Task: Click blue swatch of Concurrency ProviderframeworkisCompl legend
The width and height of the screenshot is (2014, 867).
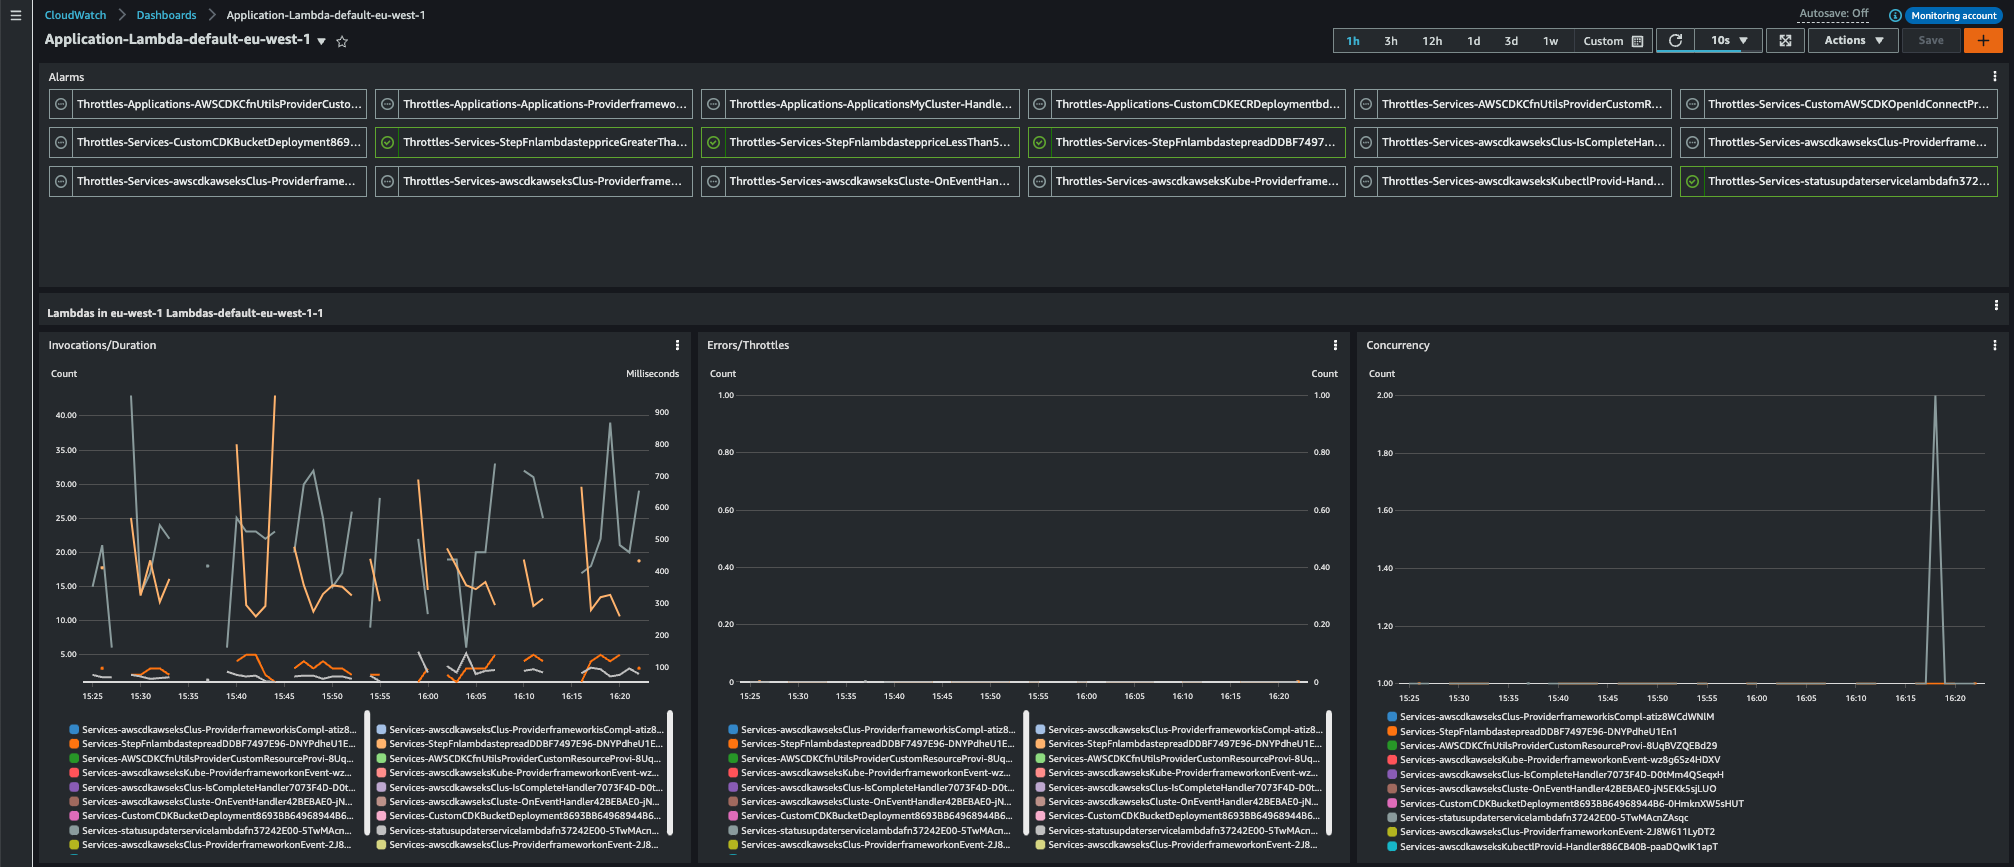Action: pos(1392,717)
